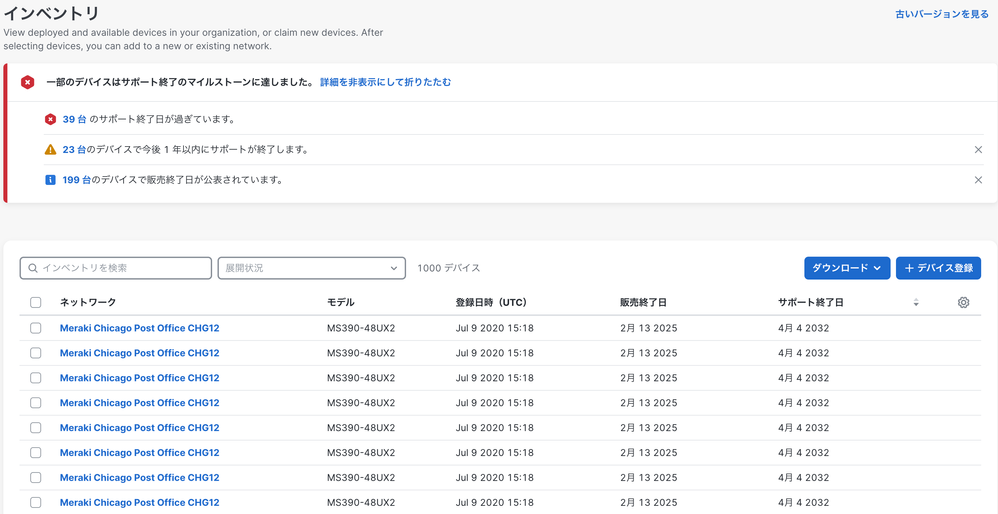Sort by the 販売終了日 column header
998x514 pixels.
click(642, 302)
